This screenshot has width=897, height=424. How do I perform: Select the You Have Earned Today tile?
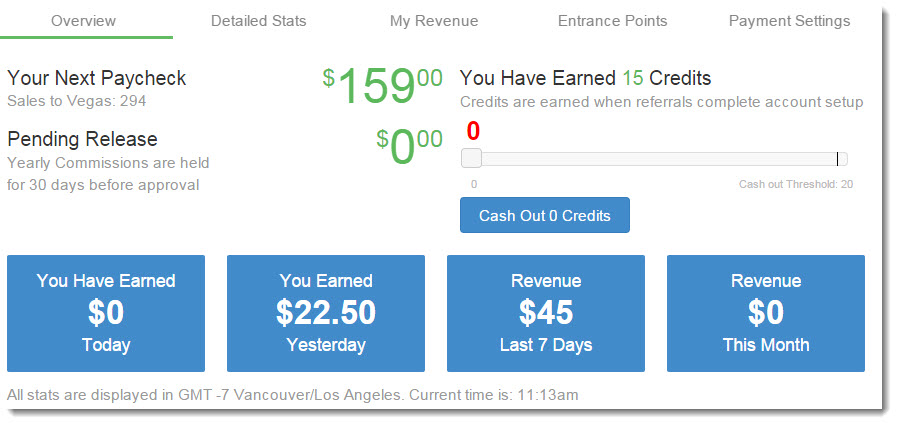coord(106,314)
